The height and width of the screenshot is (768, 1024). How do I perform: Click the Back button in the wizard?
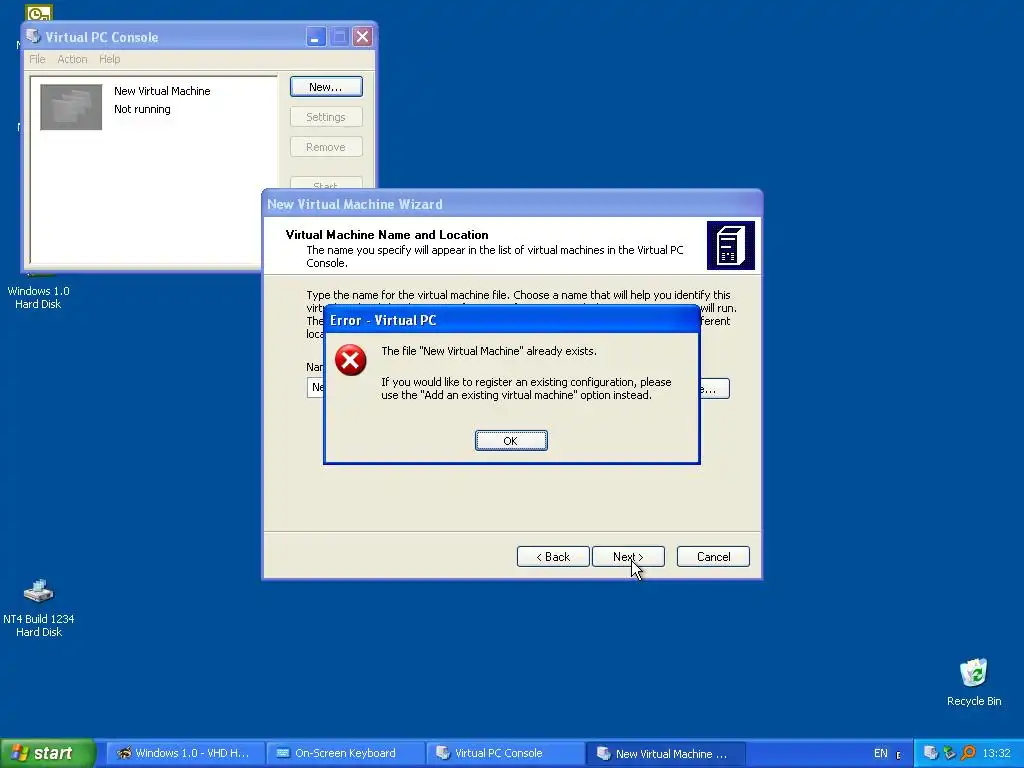[553, 556]
